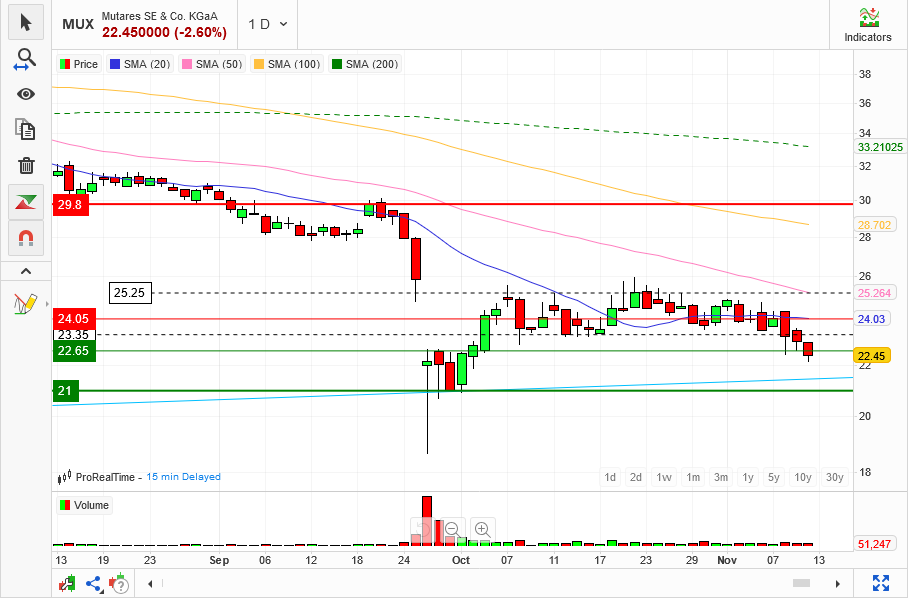
Task: Click the 51,247 volume value label
Action: [874, 544]
